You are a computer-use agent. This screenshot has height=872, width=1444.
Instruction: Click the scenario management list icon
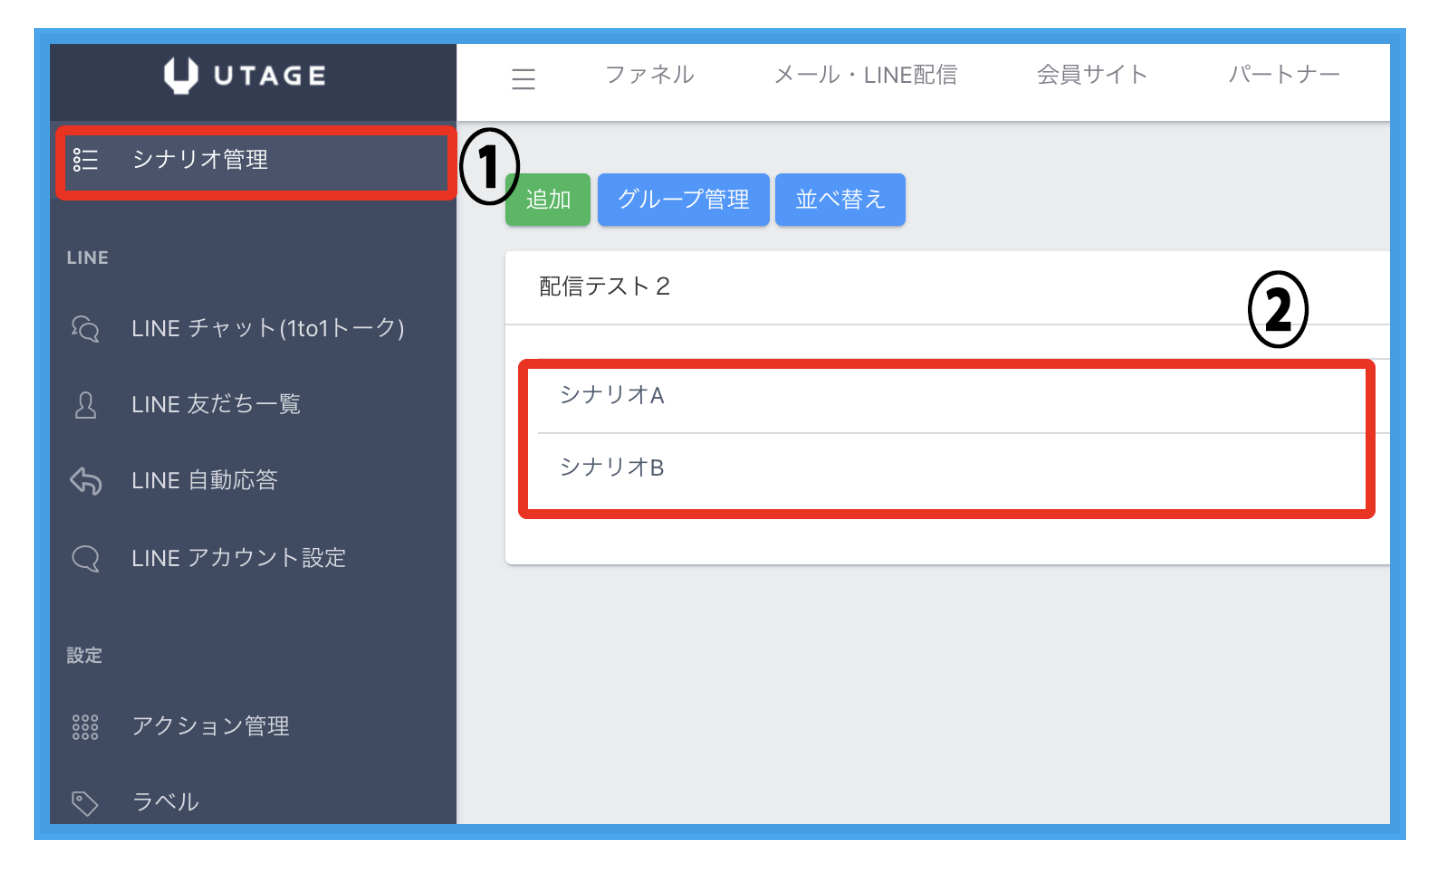[x=85, y=160]
